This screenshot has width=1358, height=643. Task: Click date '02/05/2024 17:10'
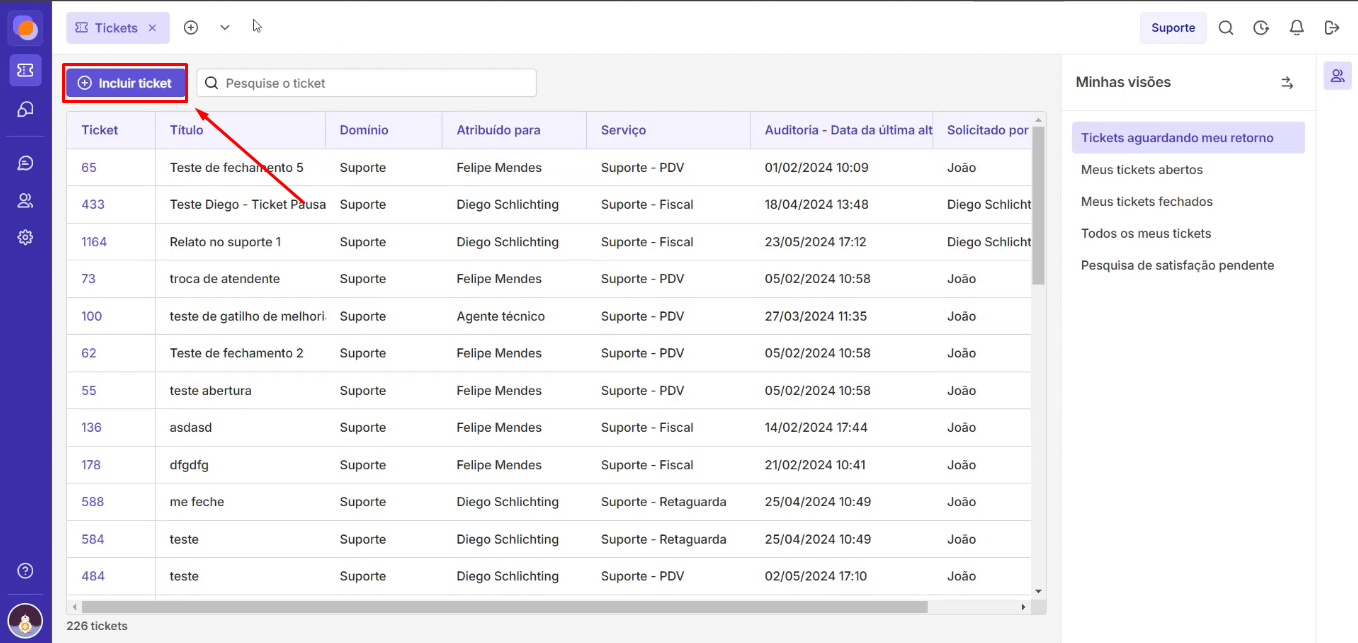816,576
